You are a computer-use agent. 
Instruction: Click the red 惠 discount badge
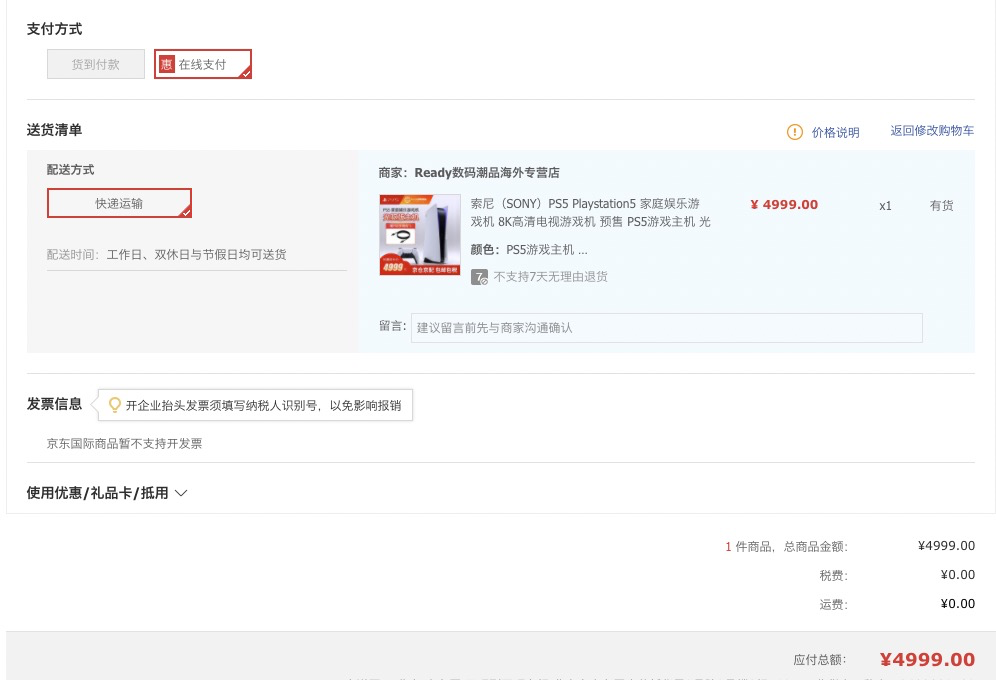[x=166, y=64]
